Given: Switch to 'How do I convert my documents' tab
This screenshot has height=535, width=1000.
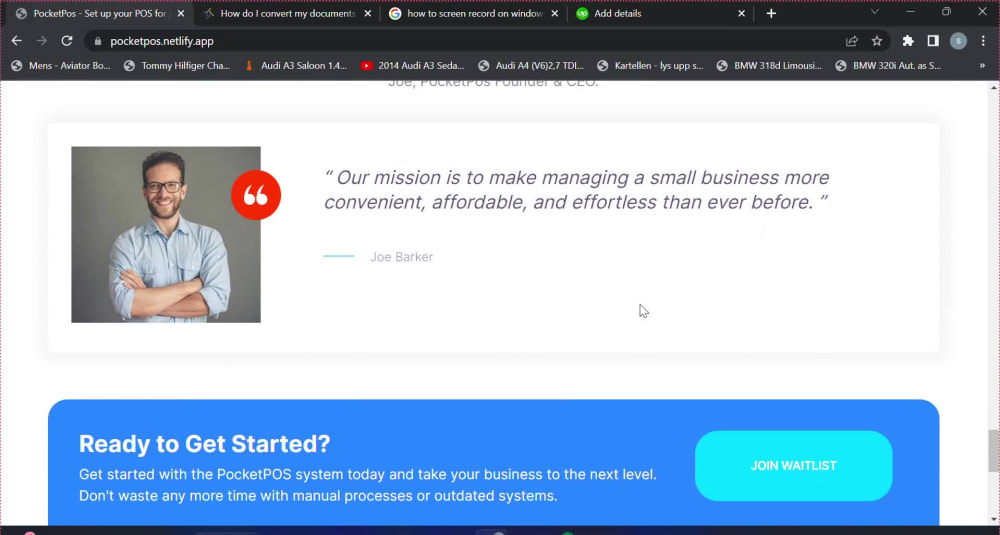Looking at the screenshot, I should (286, 13).
